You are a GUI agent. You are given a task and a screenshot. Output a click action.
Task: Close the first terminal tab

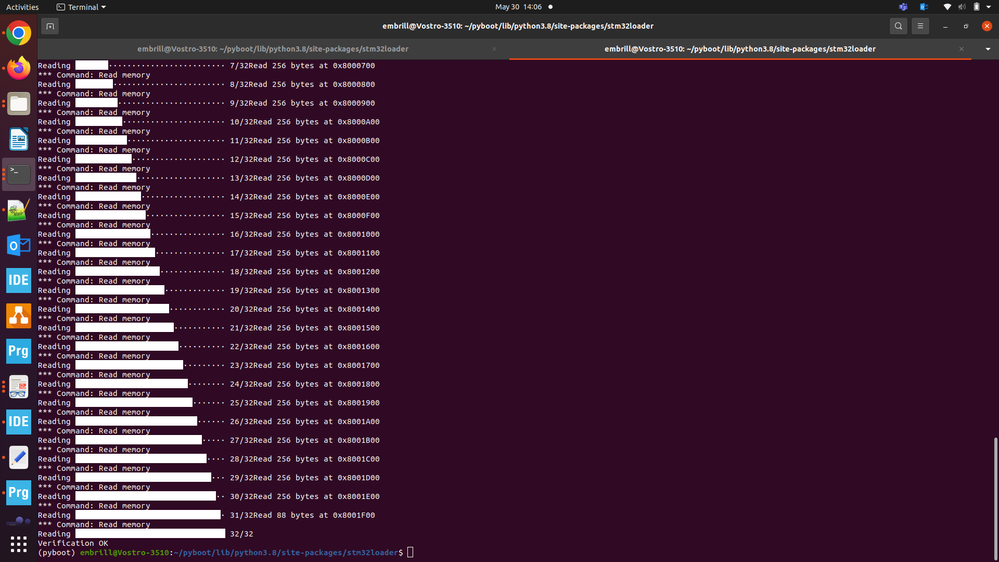494,49
